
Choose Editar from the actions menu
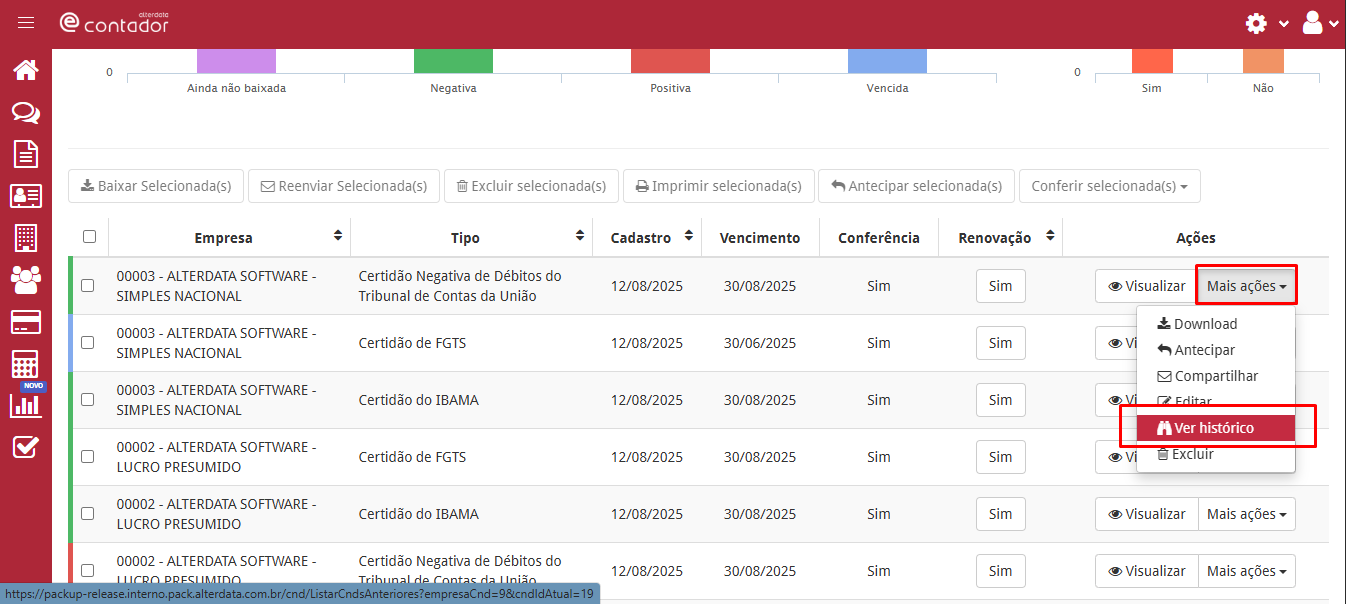click(1216, 401)
